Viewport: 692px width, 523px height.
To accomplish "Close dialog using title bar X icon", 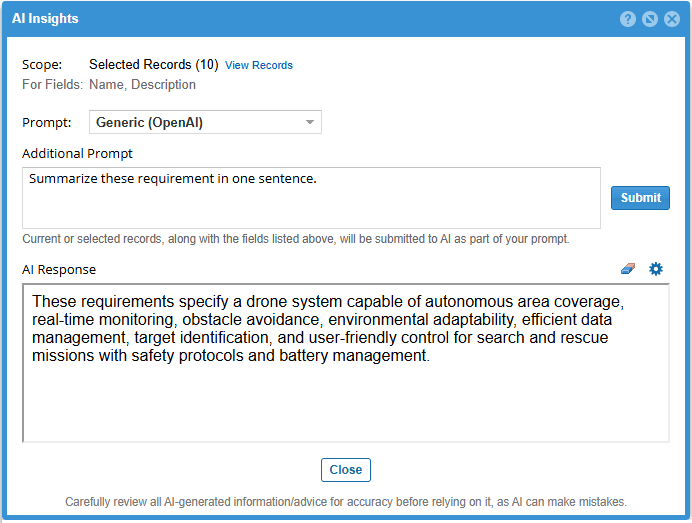I will pos(671,19).
